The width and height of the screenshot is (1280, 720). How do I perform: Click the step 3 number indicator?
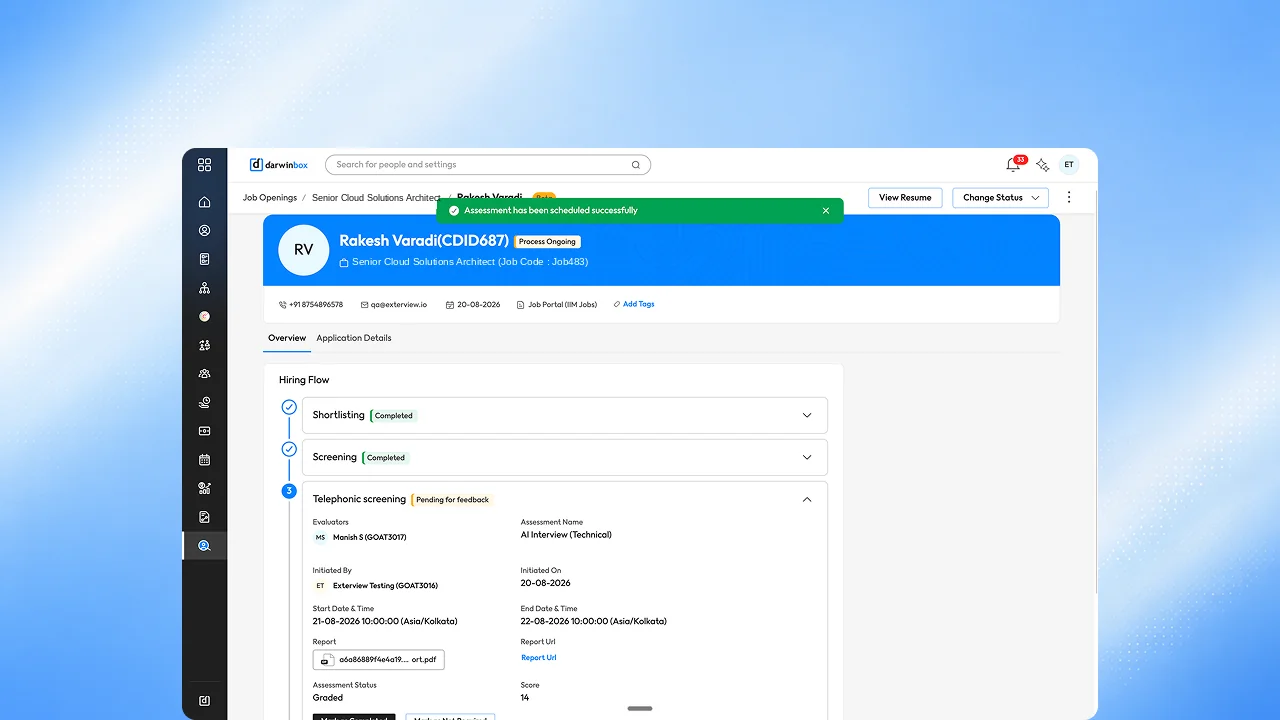coord(289,491)
